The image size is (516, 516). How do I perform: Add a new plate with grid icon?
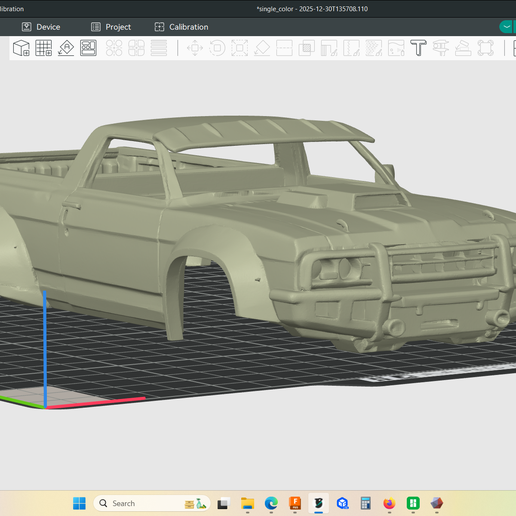pos(44,48)
